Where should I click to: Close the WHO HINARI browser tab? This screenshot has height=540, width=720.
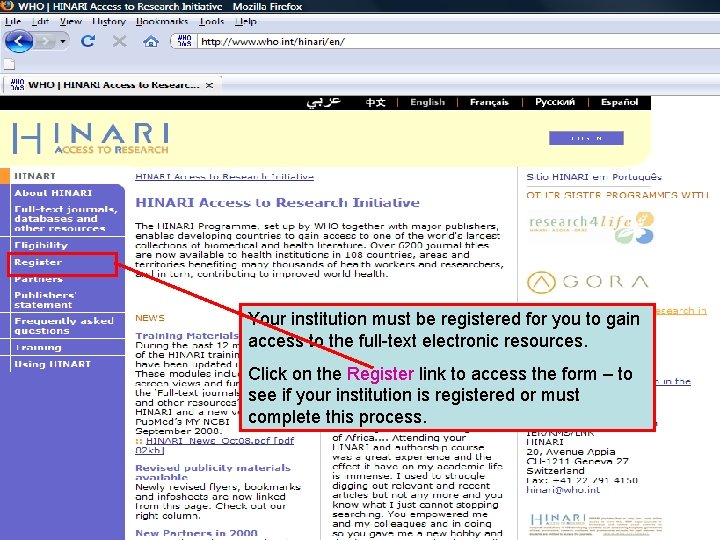[209, 85]
